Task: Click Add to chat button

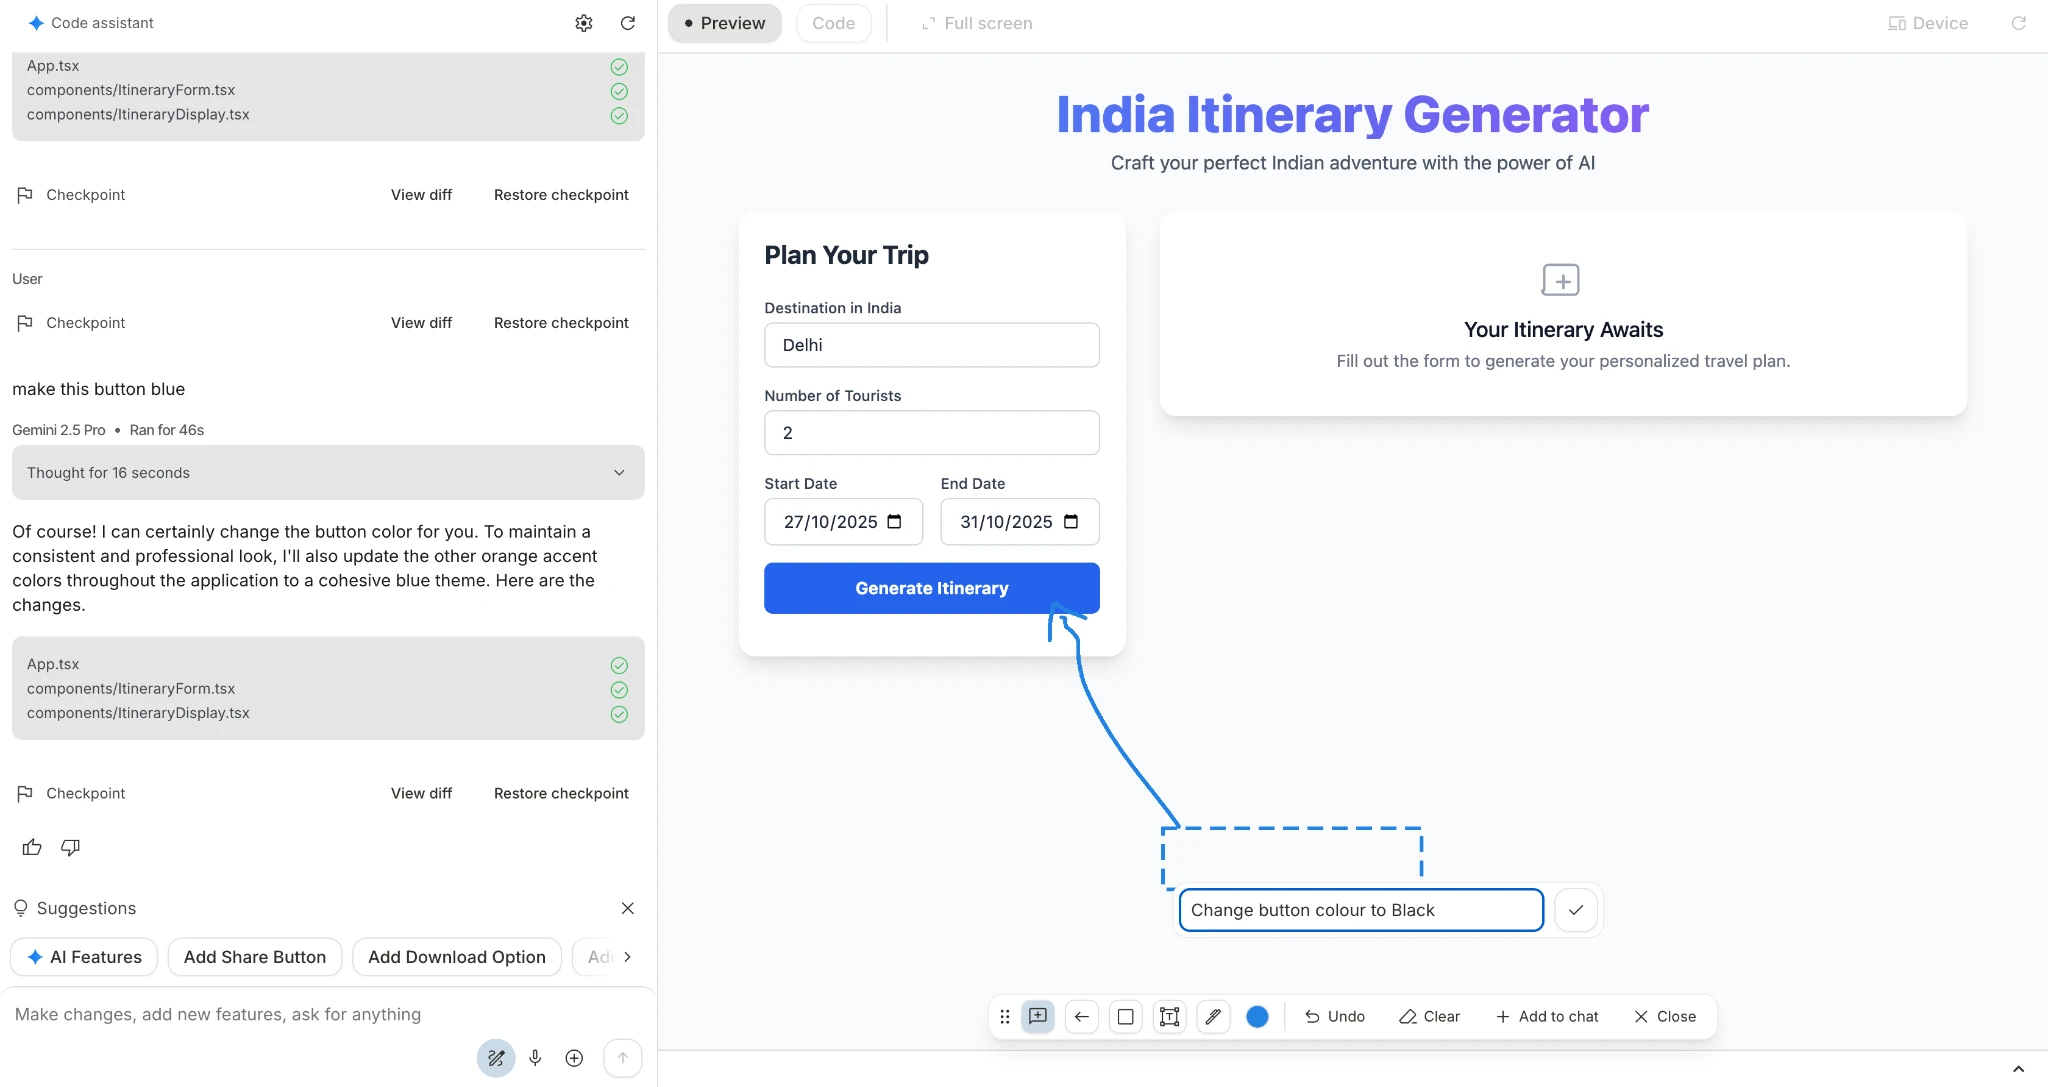Action: pos(1546,1017)
